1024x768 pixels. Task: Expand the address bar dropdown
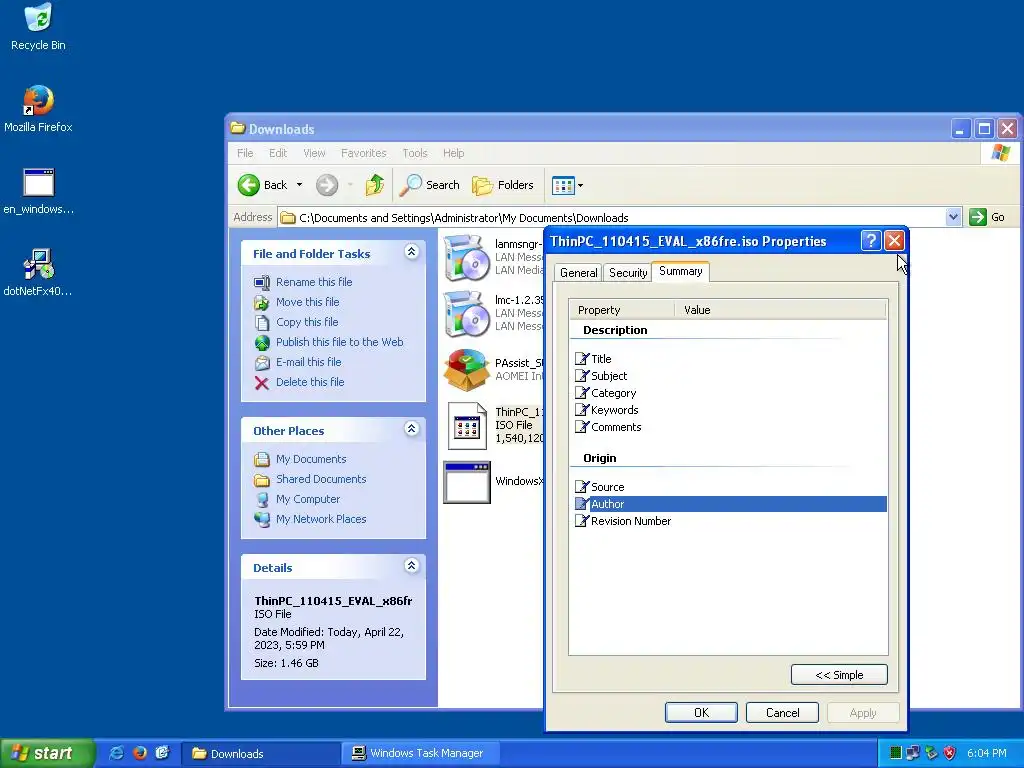[953, 217]
